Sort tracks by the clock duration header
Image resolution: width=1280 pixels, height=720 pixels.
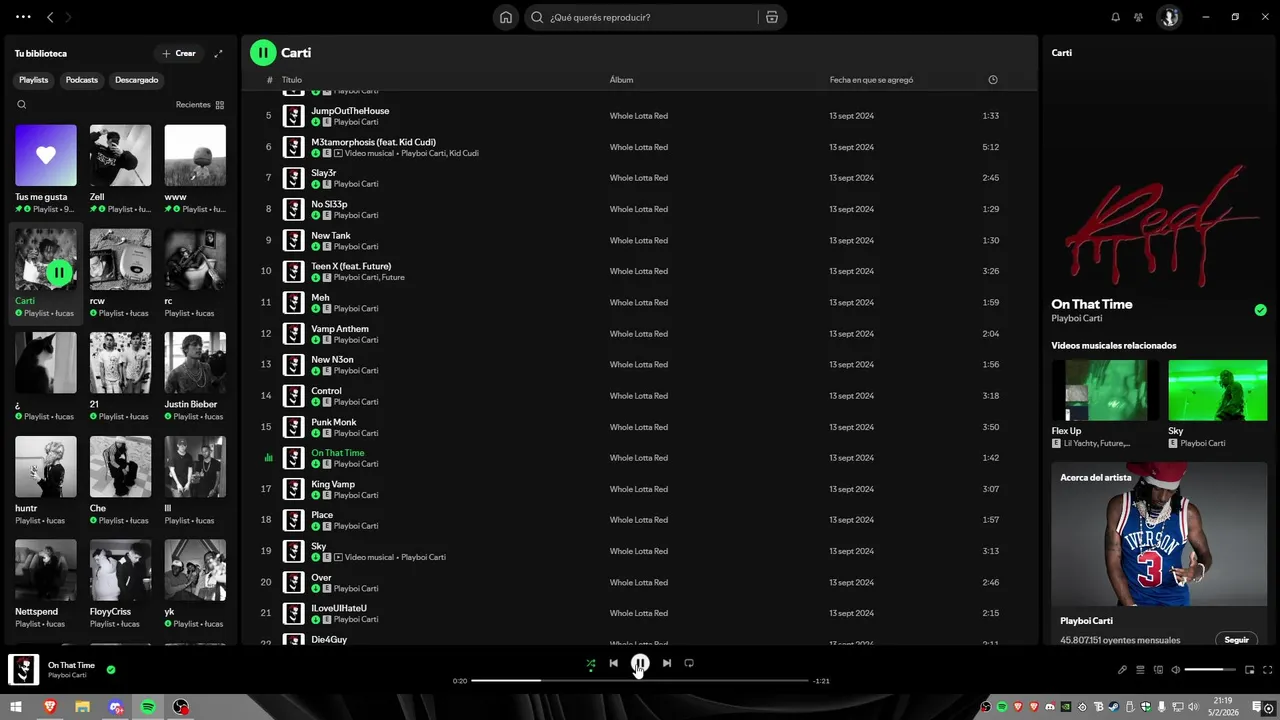992,80
